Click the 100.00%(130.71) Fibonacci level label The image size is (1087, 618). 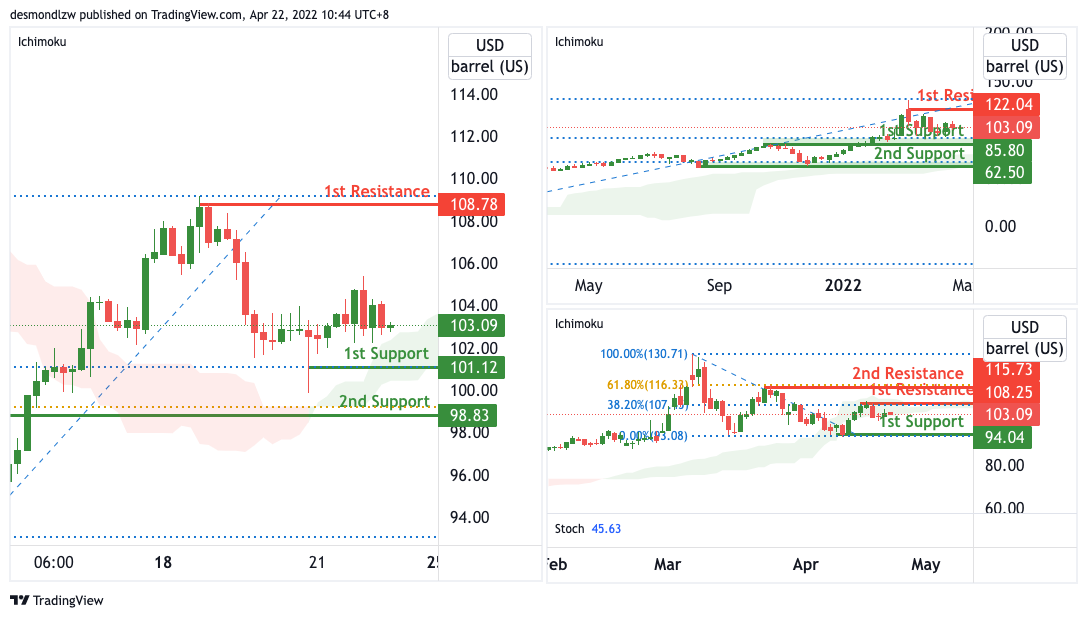point(644,354)
